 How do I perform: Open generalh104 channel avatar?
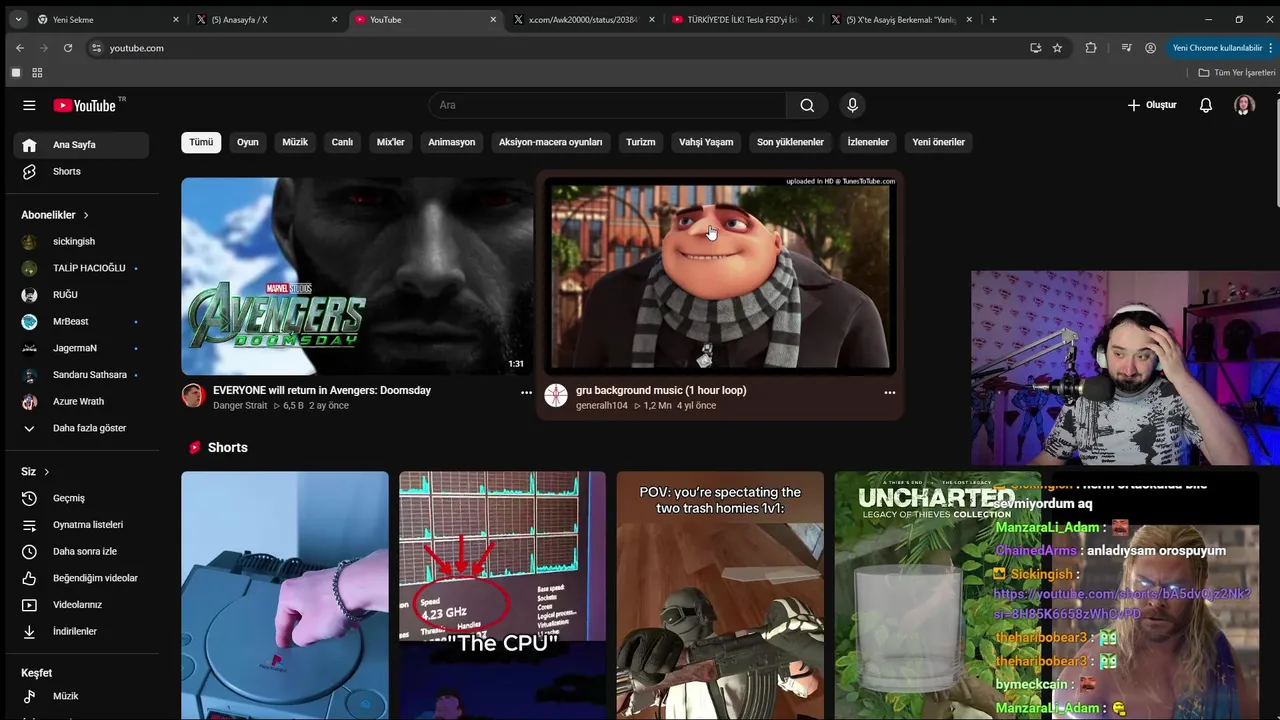(556, 395)
